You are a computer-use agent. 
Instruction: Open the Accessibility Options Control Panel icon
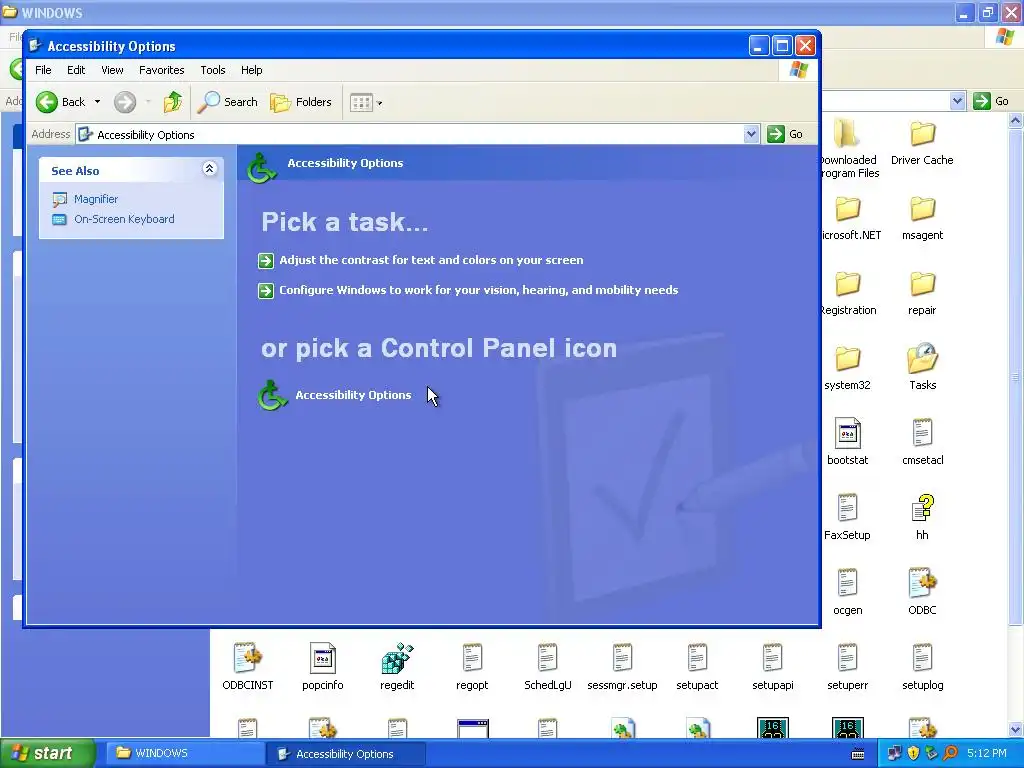(x=334, y=395)
